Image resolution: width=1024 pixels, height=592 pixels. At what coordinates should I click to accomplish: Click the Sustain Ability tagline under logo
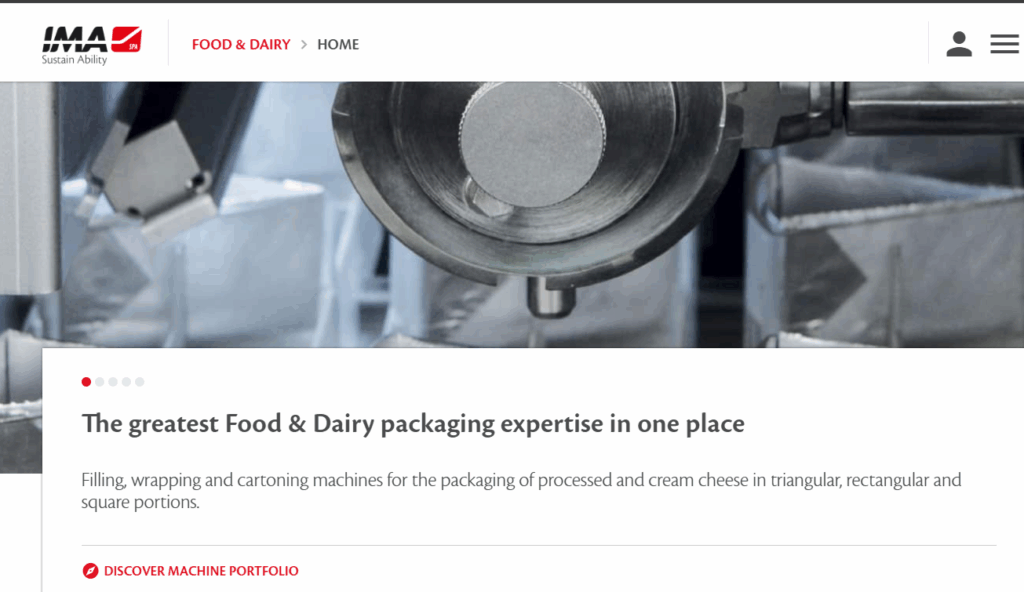coord(74,60)
